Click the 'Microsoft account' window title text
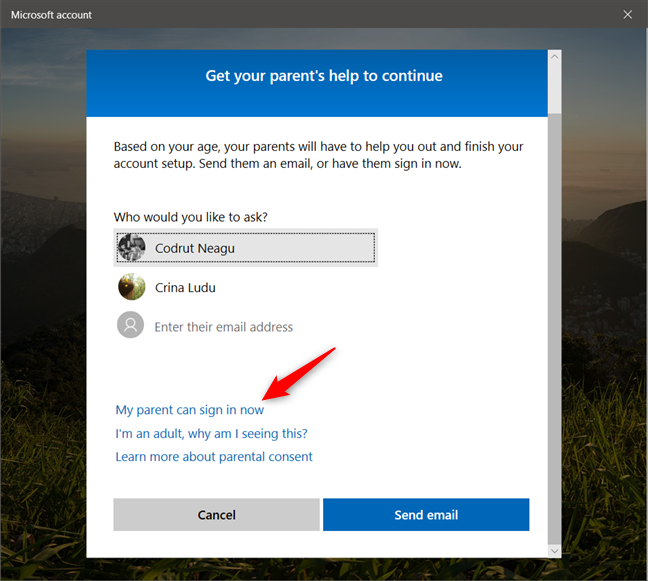The image size is (648, 581). coord(51,15)
